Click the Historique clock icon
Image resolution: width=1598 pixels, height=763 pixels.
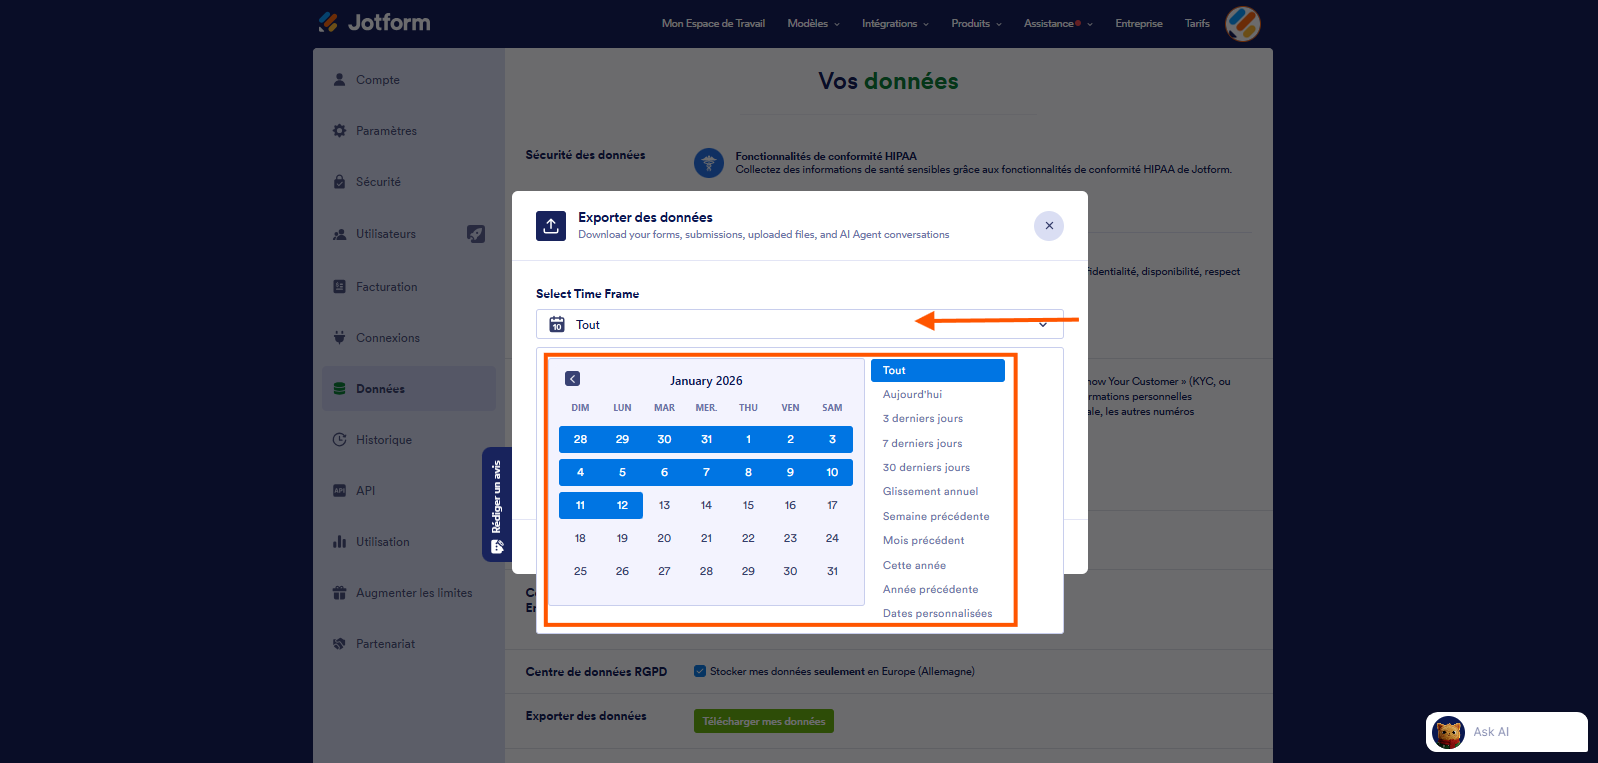pos(339,439)
